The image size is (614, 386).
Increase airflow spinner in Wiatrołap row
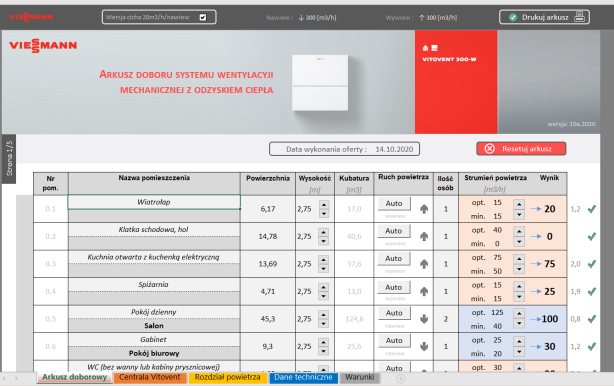pyautogui.click(x=519, y=204)
